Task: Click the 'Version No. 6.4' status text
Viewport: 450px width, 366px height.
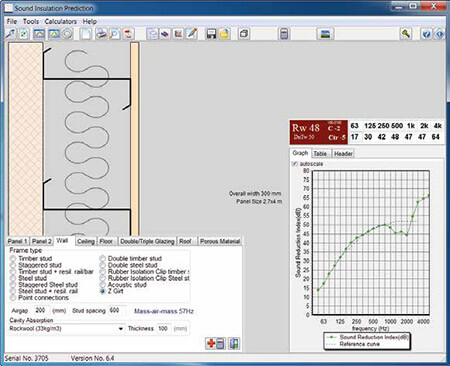Action: [x=92, y=358]
